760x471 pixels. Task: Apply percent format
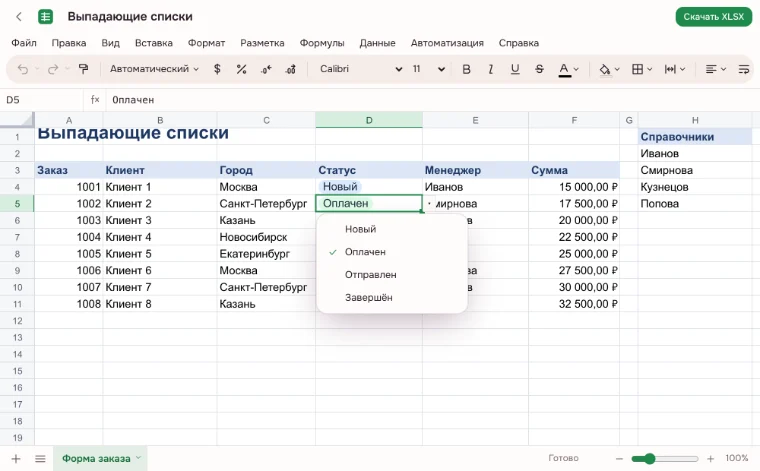tap(241, 69)
